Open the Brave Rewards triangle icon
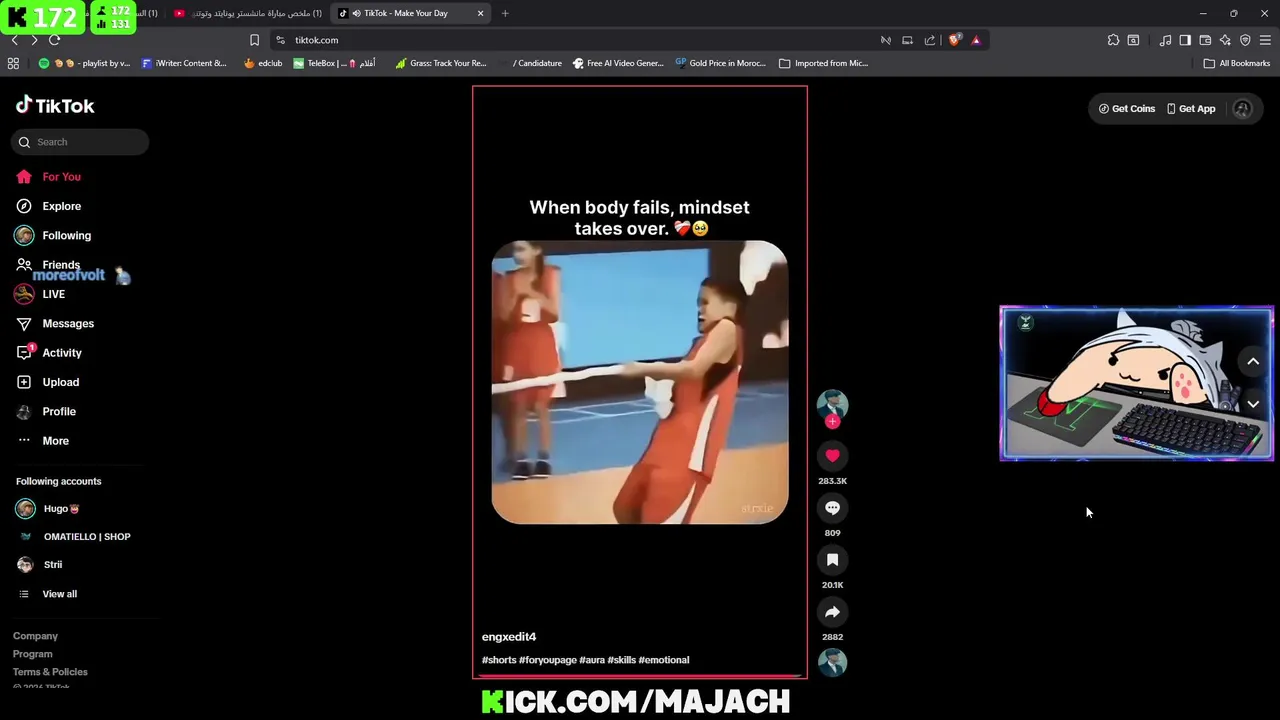The width and height of the screenshot is (1280, 720). [976, 40]
